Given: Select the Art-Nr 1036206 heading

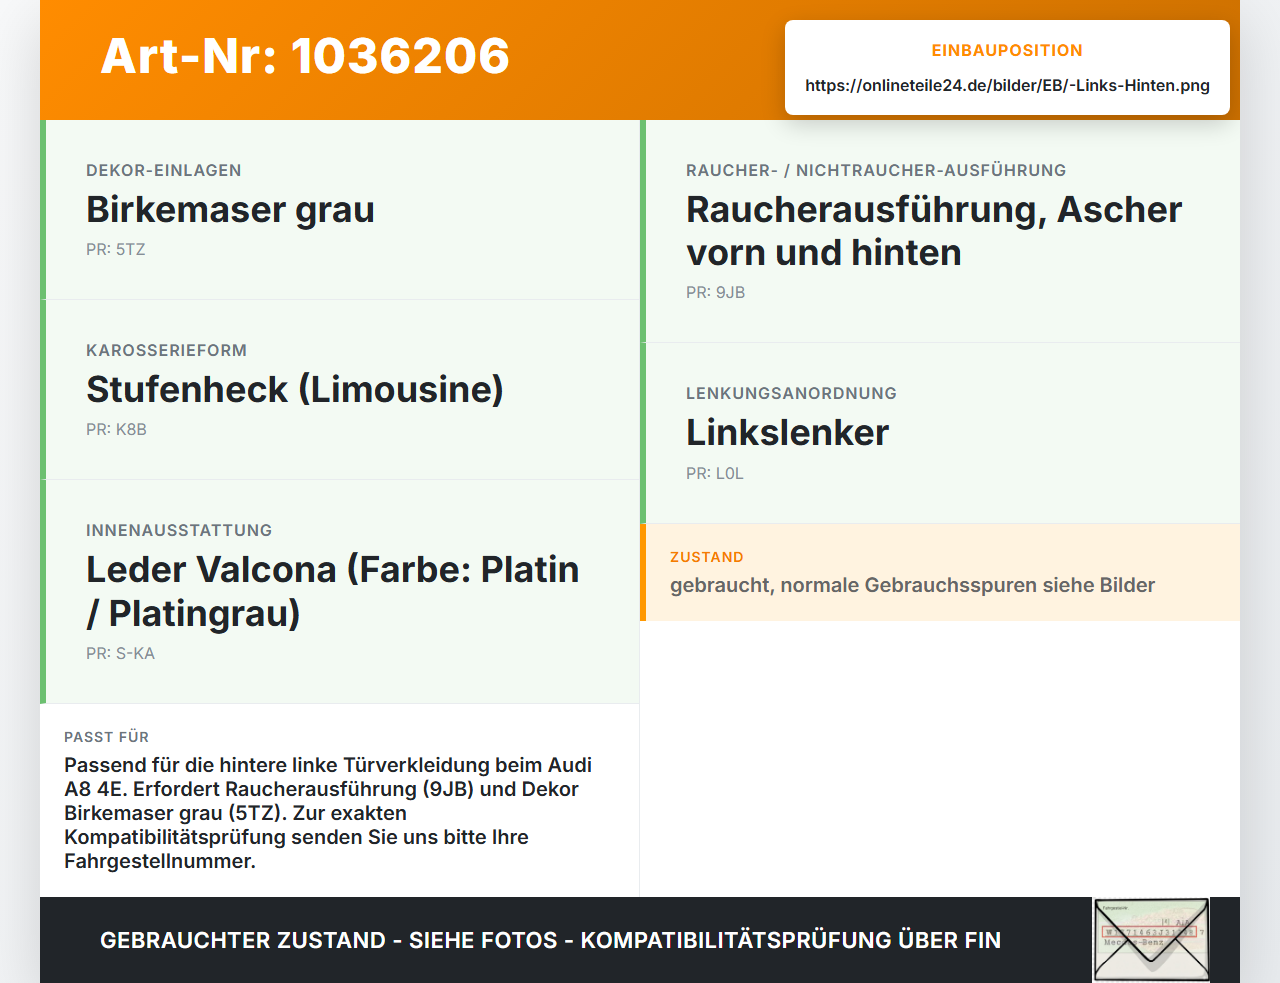Looking at the screenshot, I should tap(305, 56).
